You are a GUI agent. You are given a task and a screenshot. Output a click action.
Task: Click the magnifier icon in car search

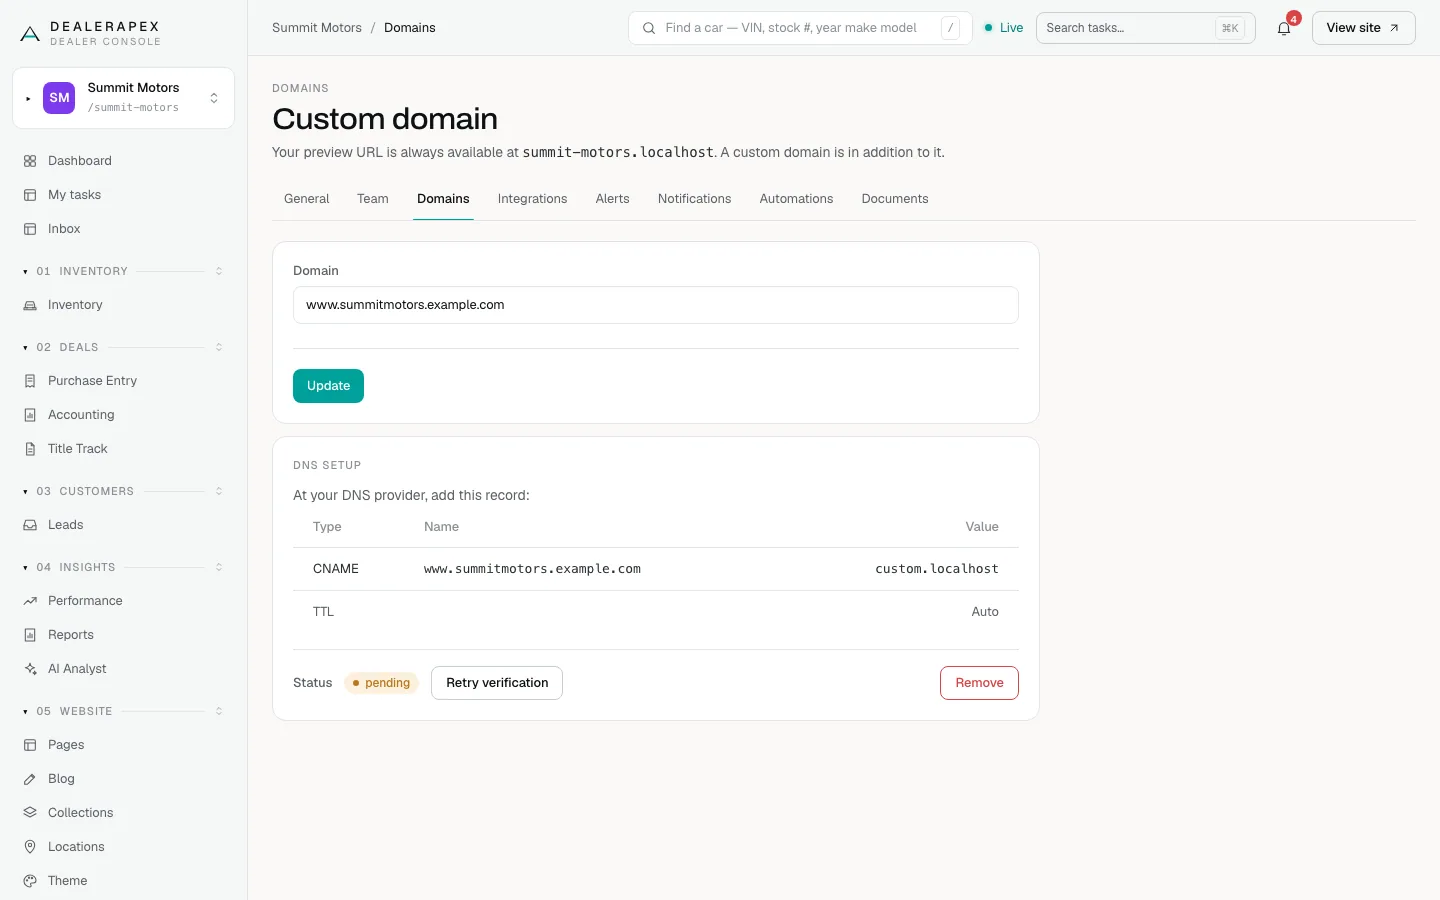click(x=649, y=28)
